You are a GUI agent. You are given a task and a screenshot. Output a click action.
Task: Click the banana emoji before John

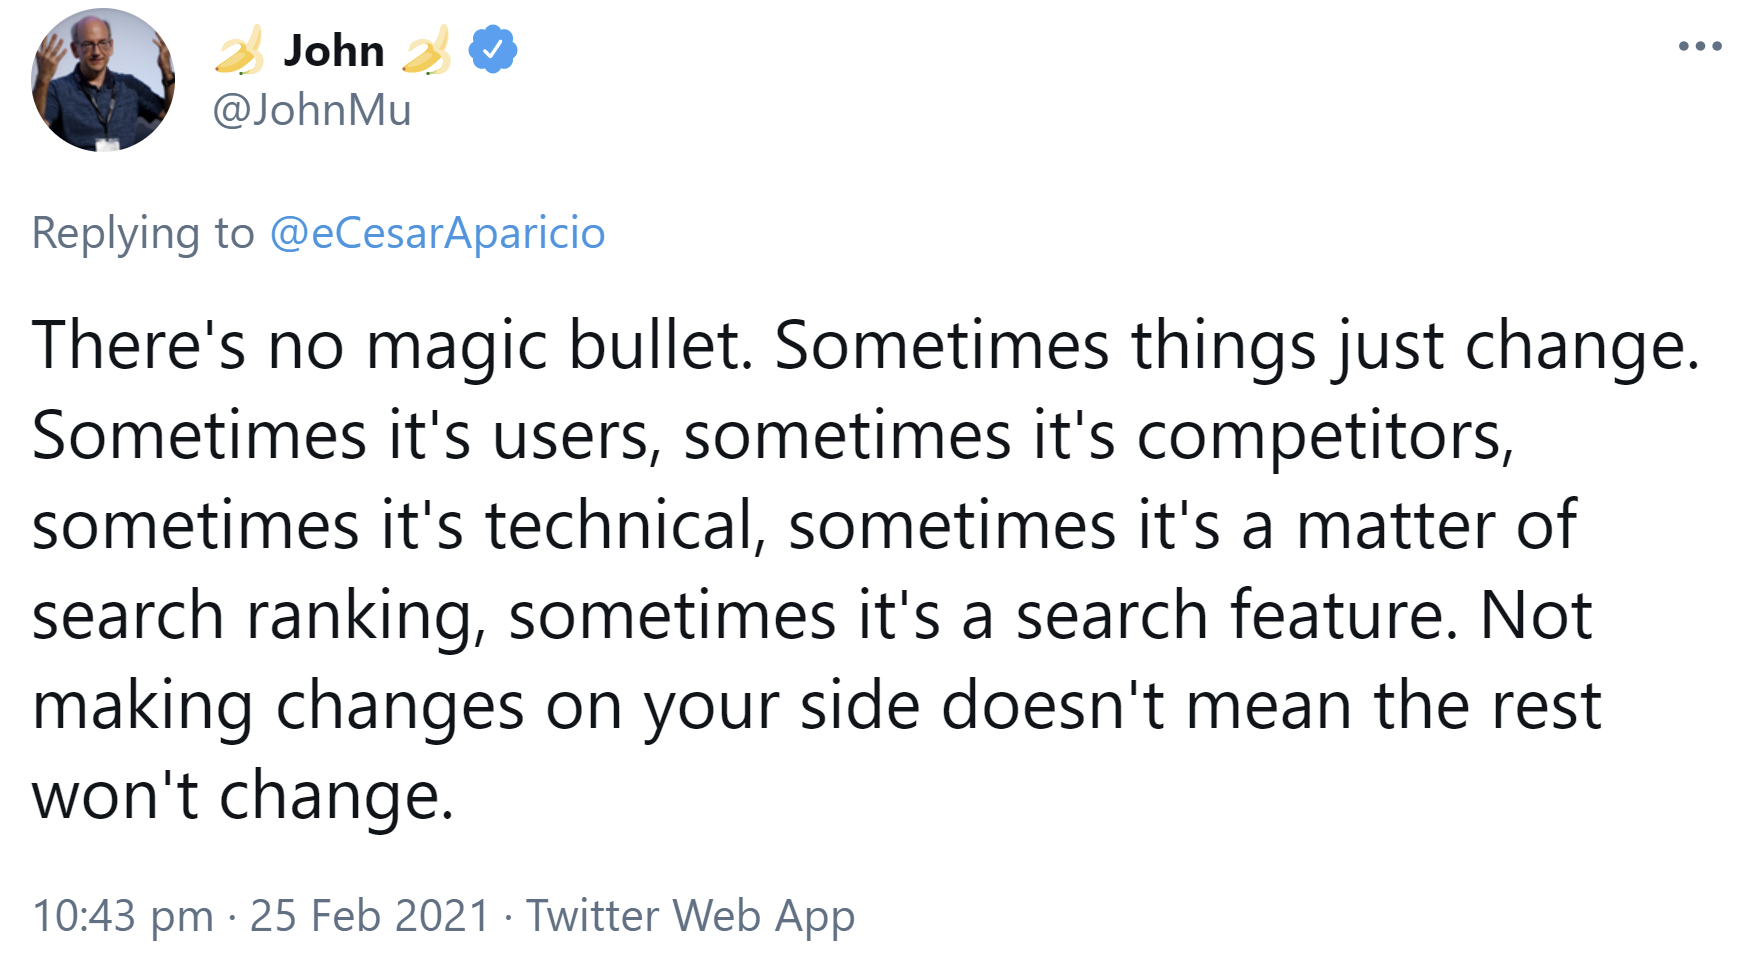click(x=240, y=51)
